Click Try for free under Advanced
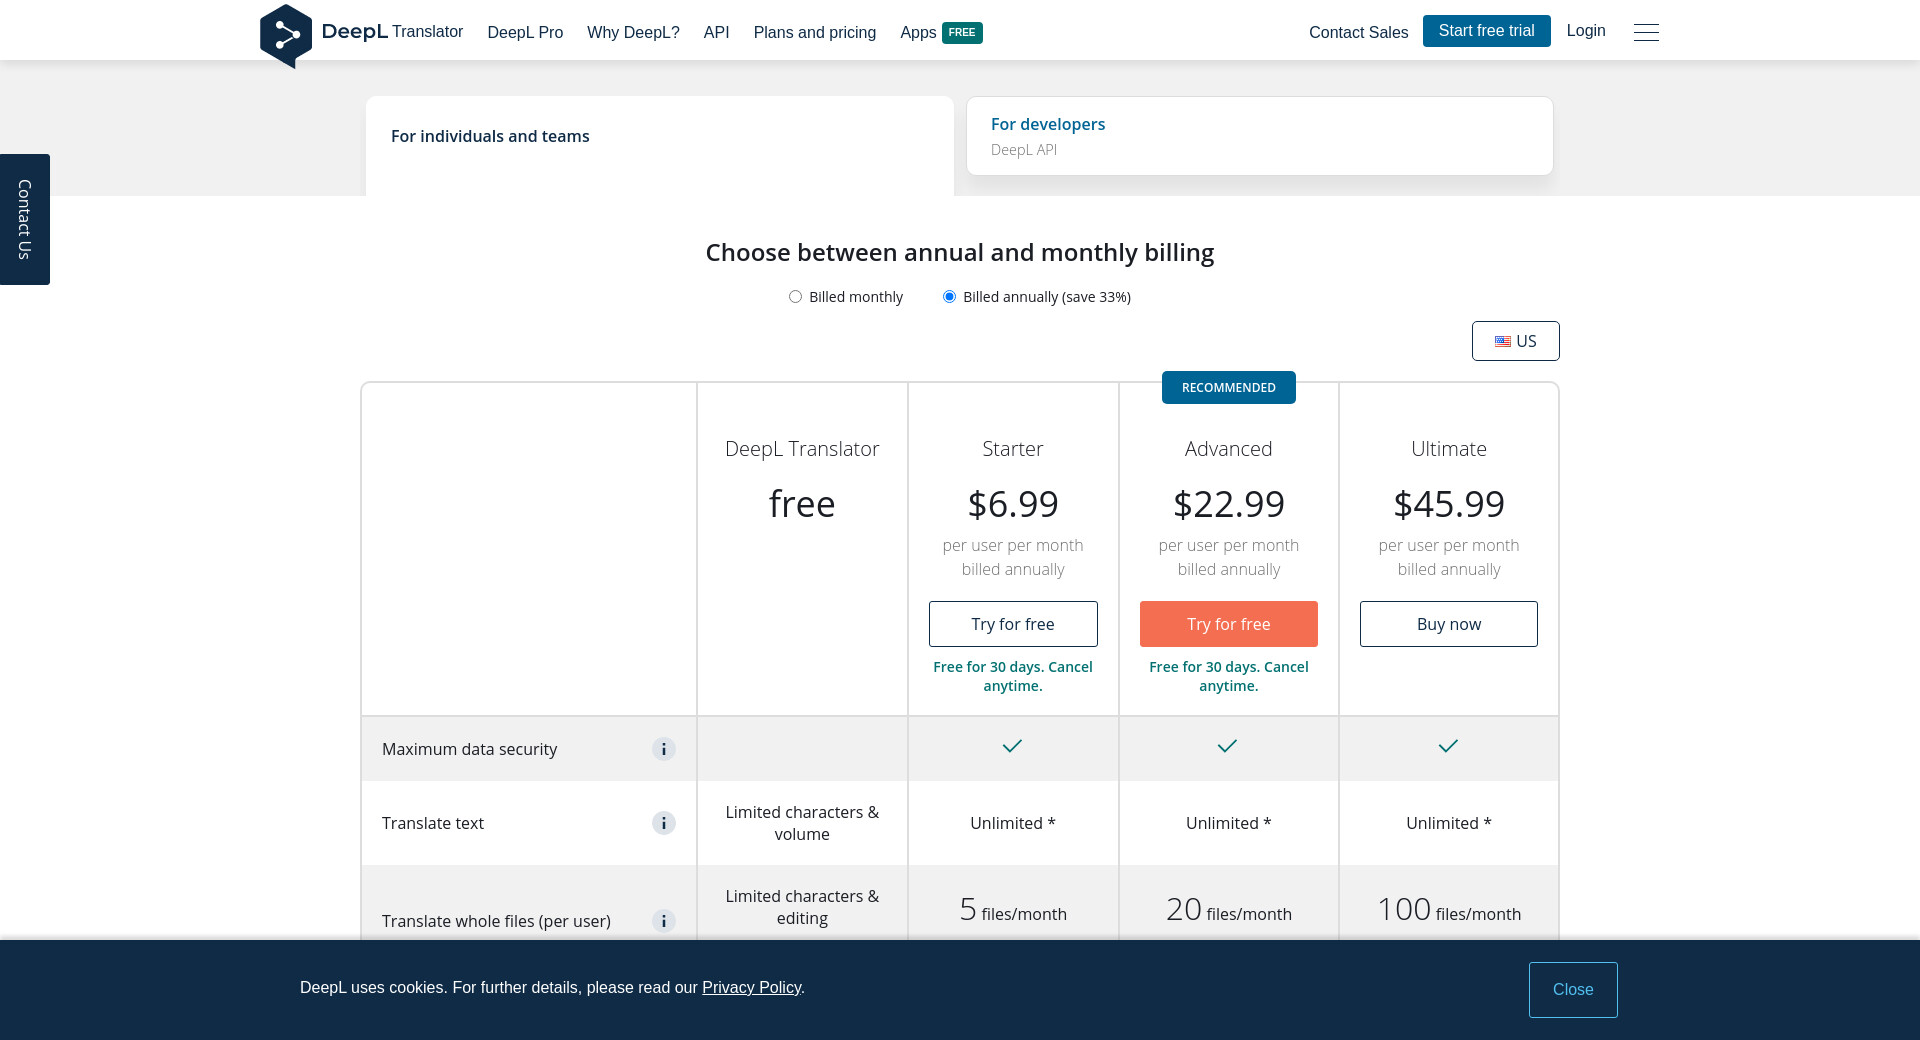The image size is (1920, 1040). point(1228,624)
